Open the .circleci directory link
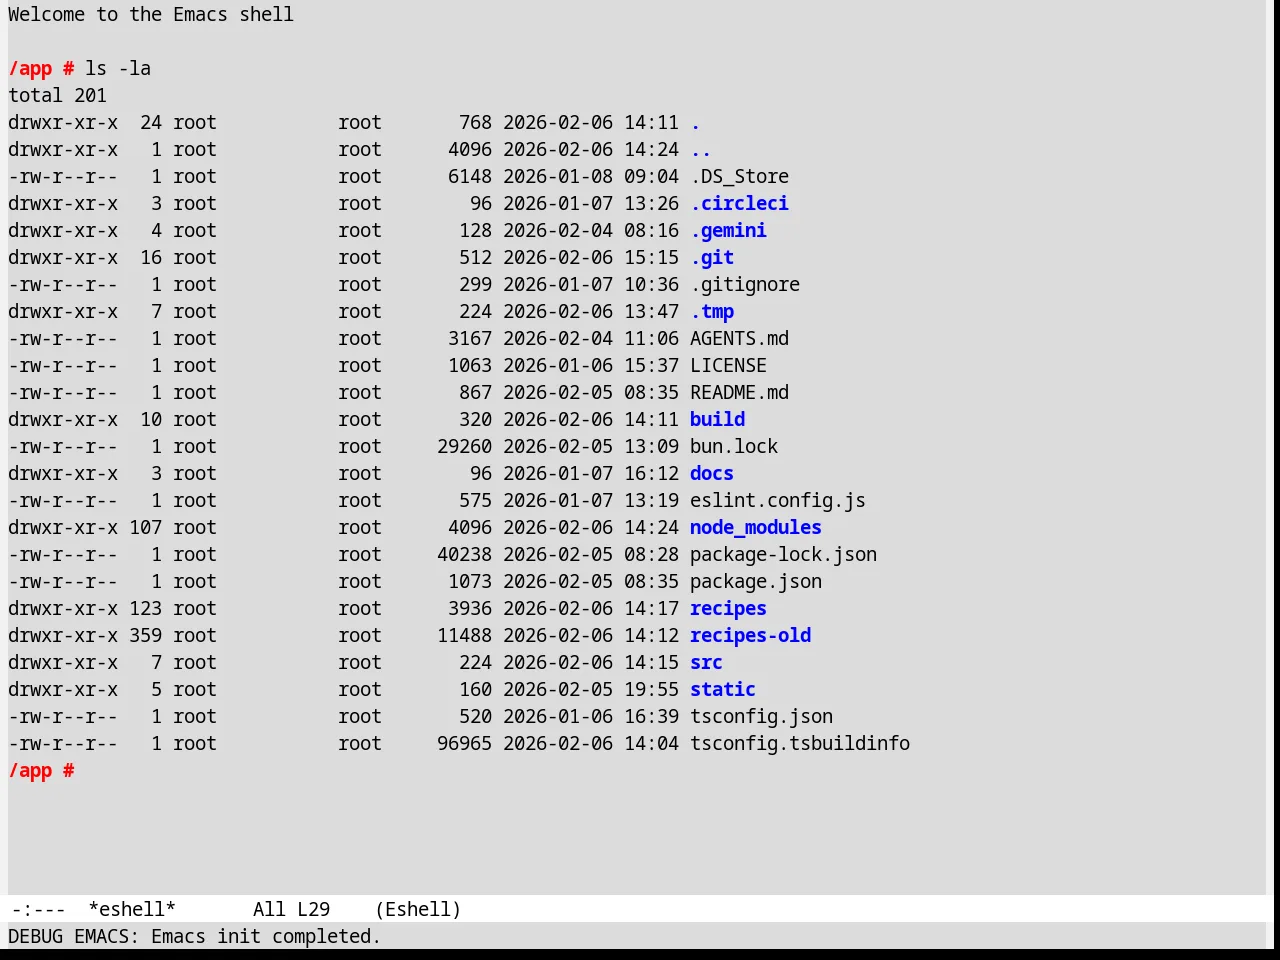 (x=739, y=203)
